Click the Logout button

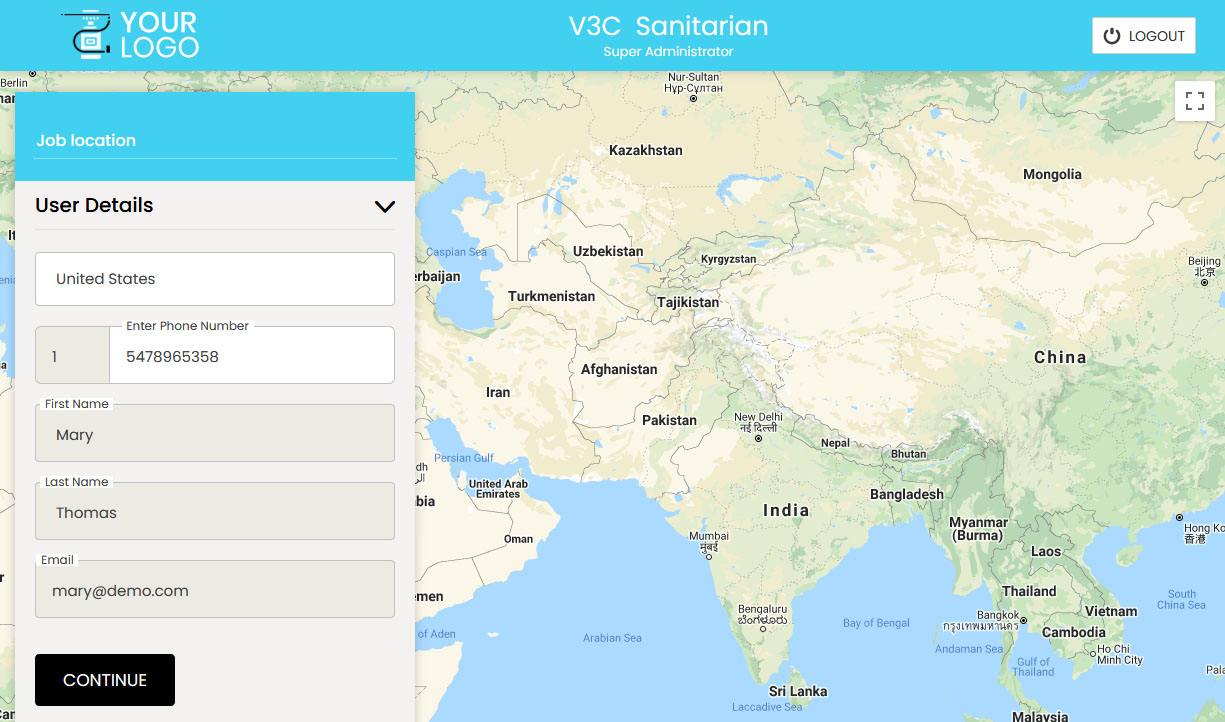(1143, 36)
